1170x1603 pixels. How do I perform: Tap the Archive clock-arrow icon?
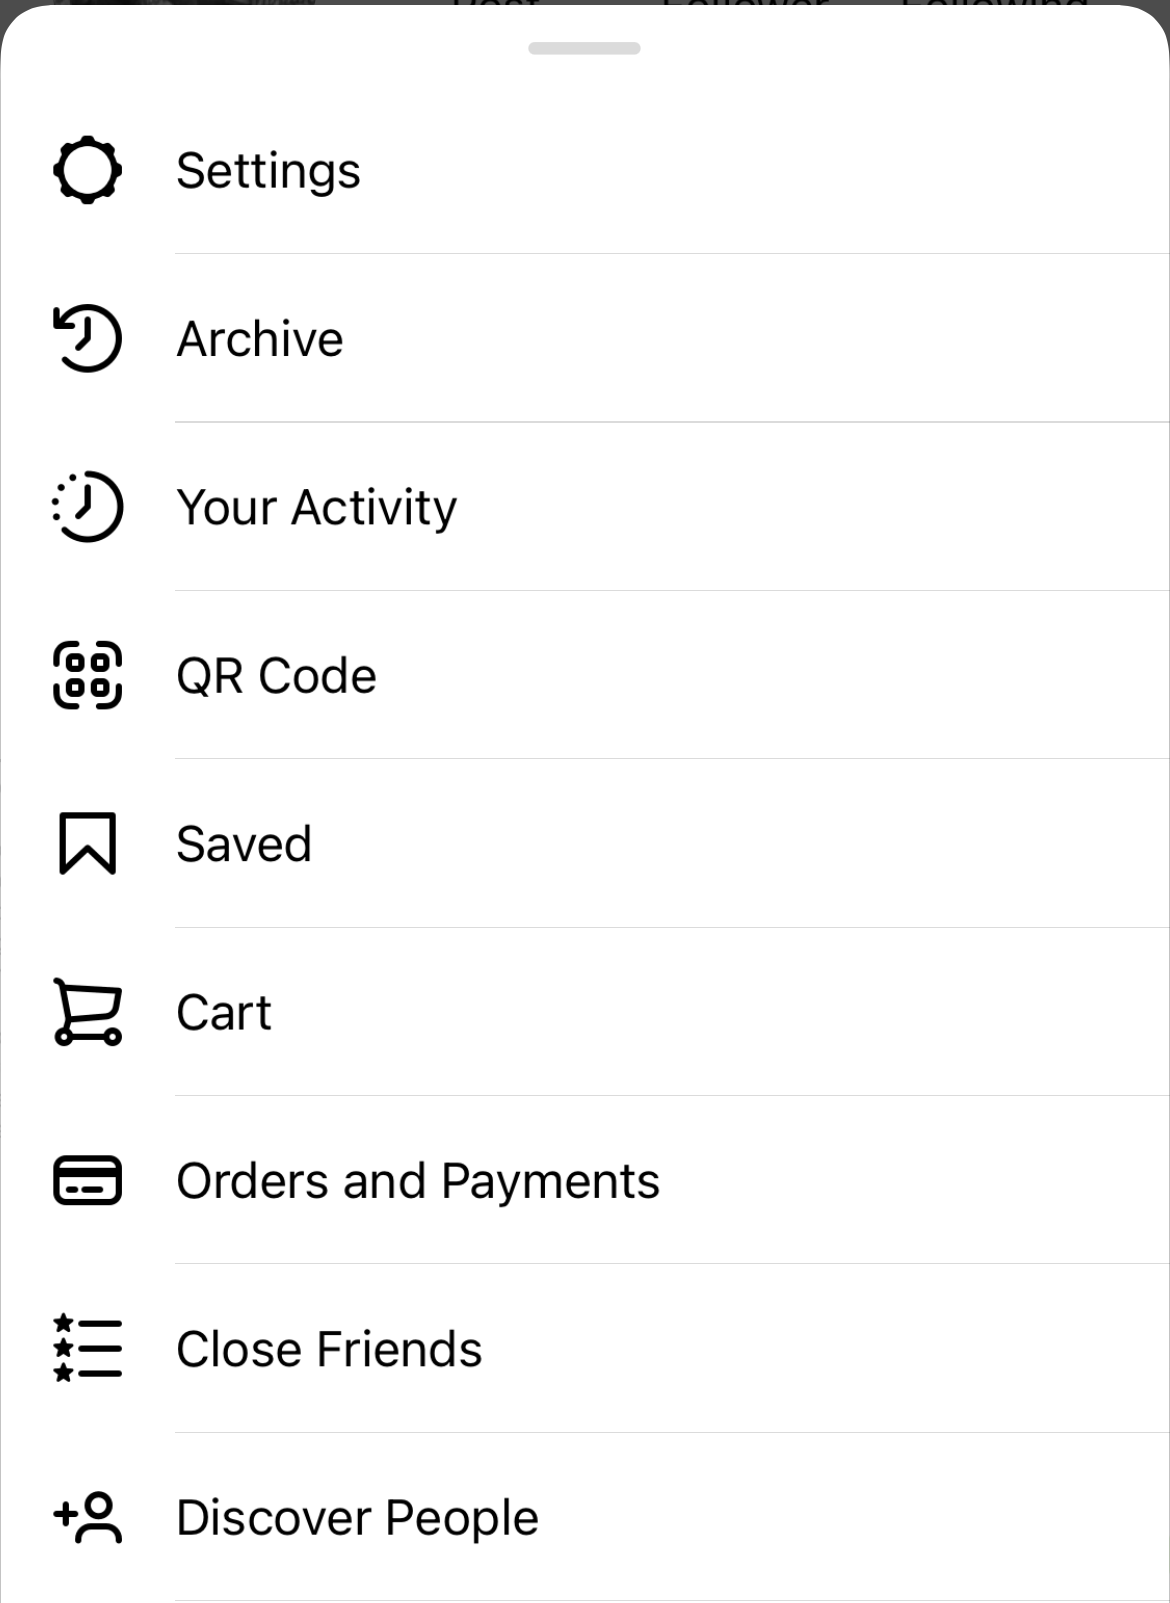87,338
